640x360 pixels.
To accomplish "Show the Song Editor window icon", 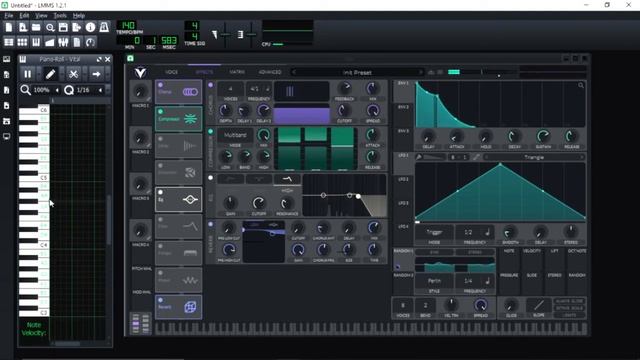I will 9,42.
